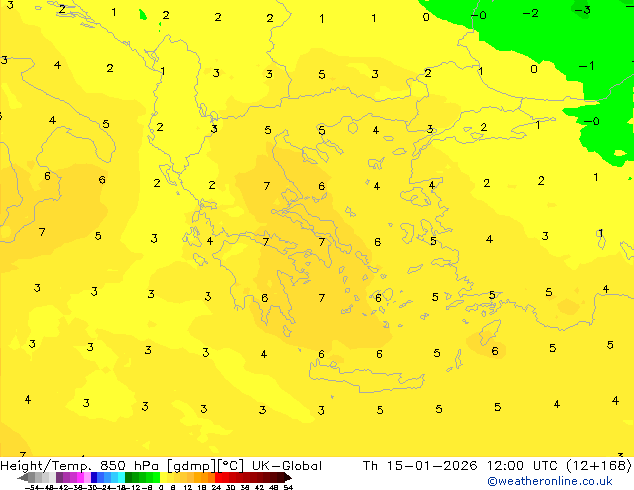Open the weatheronline.co.uk copyright link
This screenshot has height=490, width=634.
[x=550, y=481]
